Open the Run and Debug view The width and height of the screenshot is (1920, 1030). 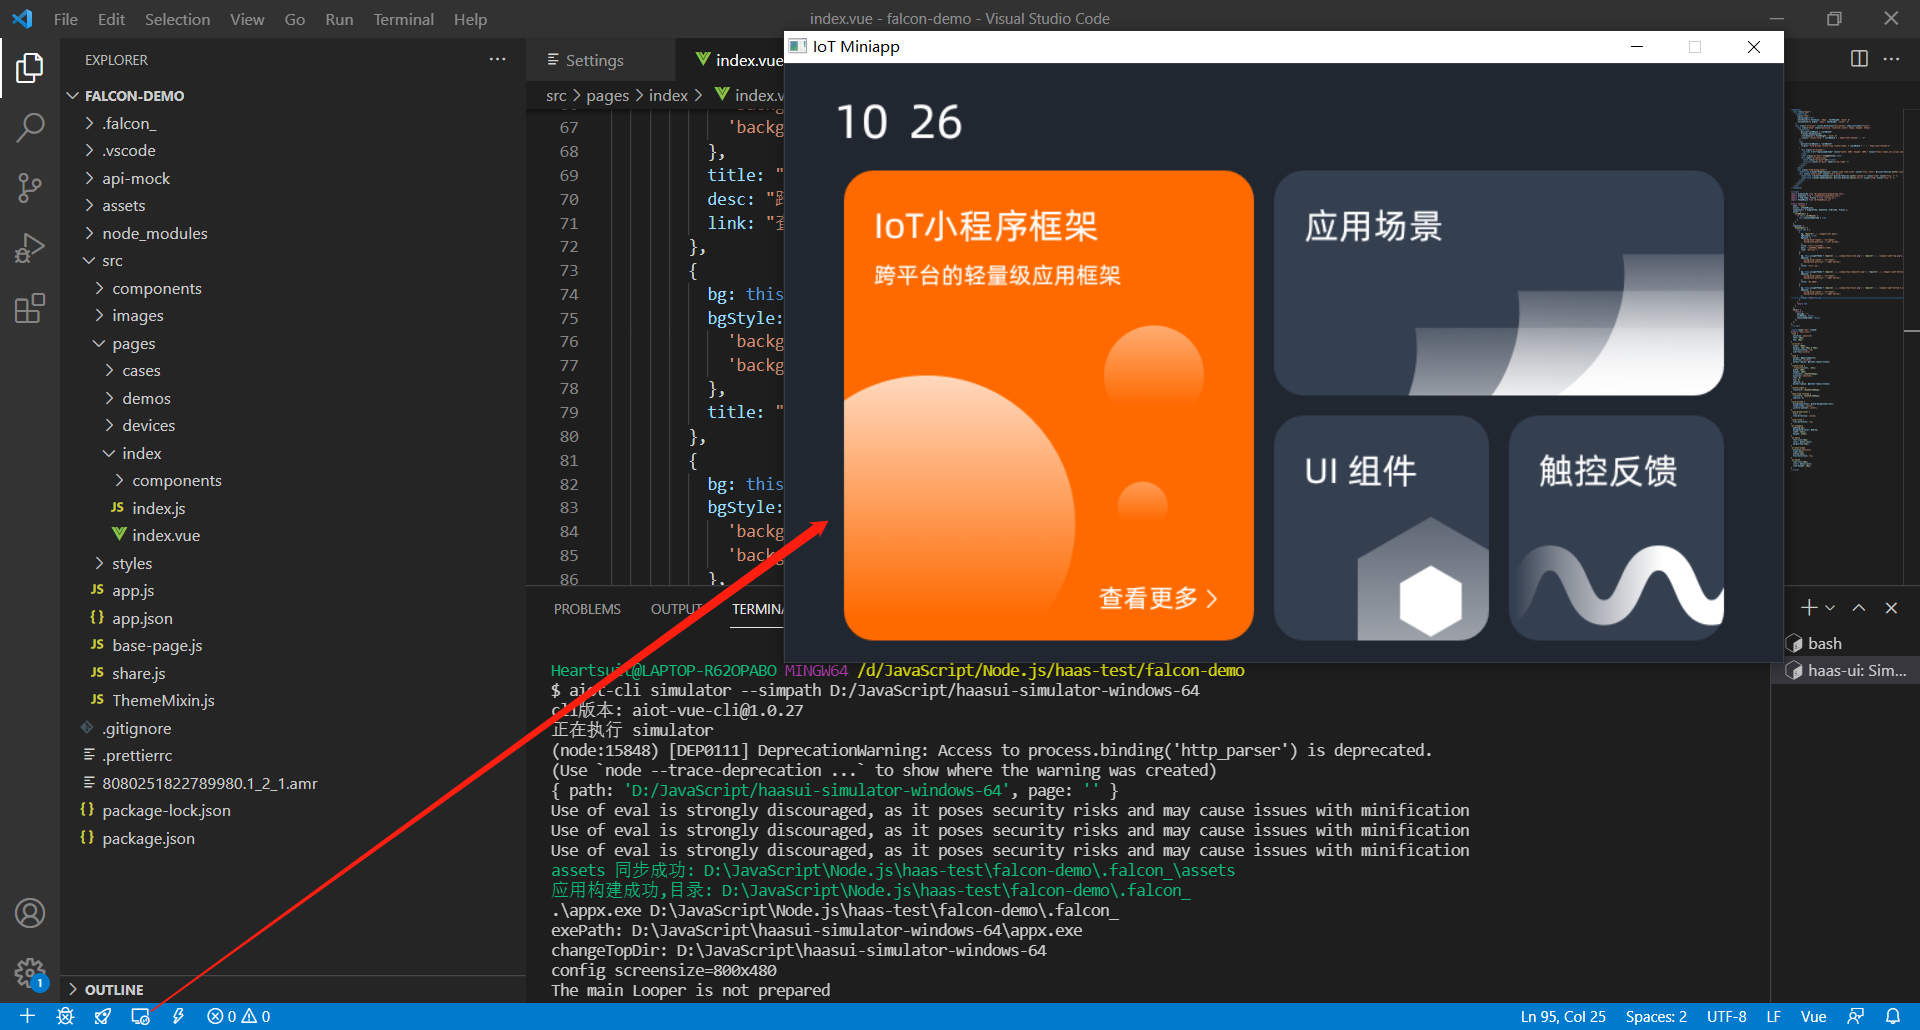click(x=30, y=247)
